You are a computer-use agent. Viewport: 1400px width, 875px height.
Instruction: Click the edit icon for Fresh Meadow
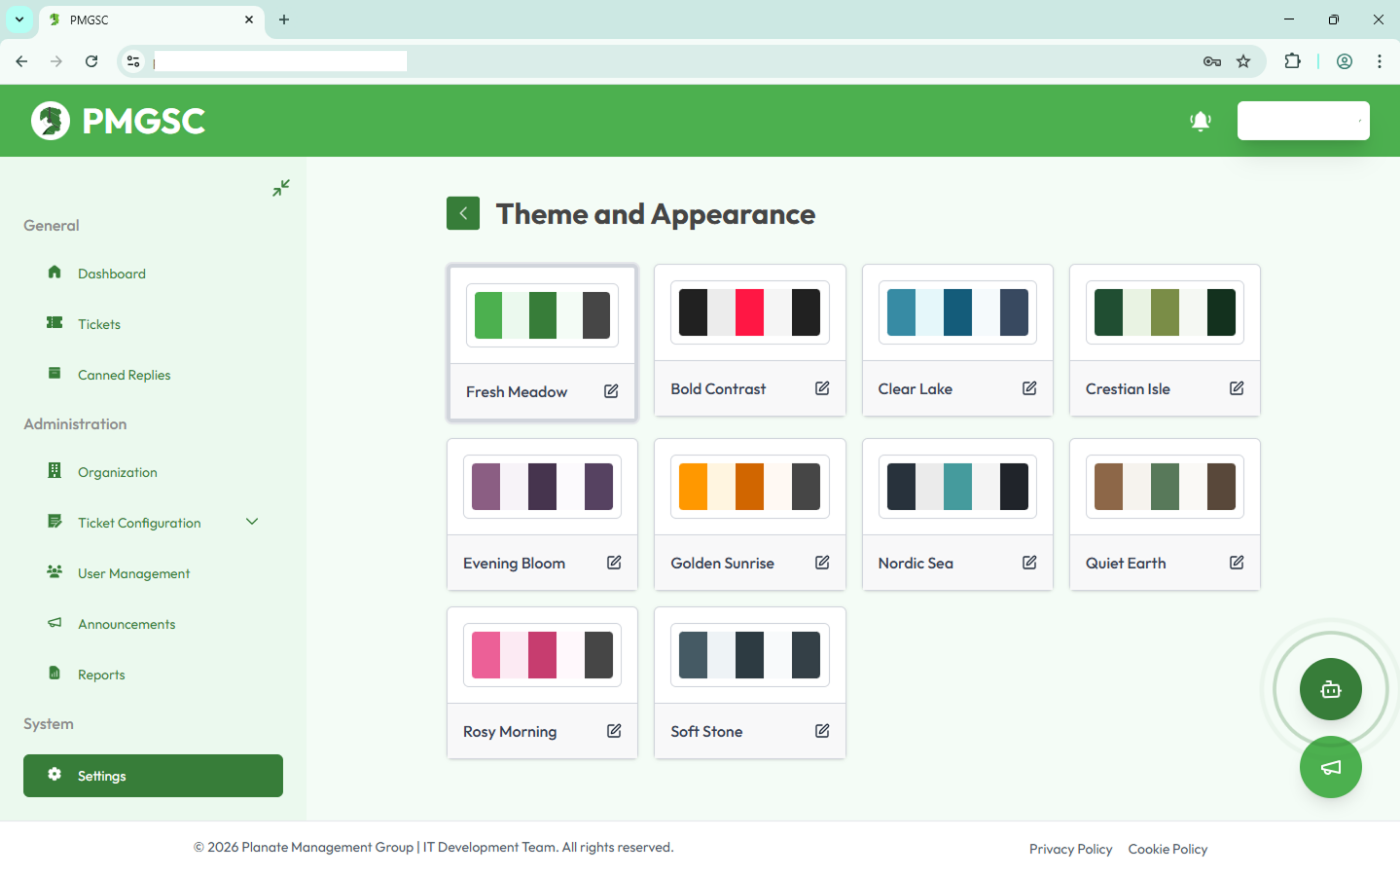(x=611, y=391)
